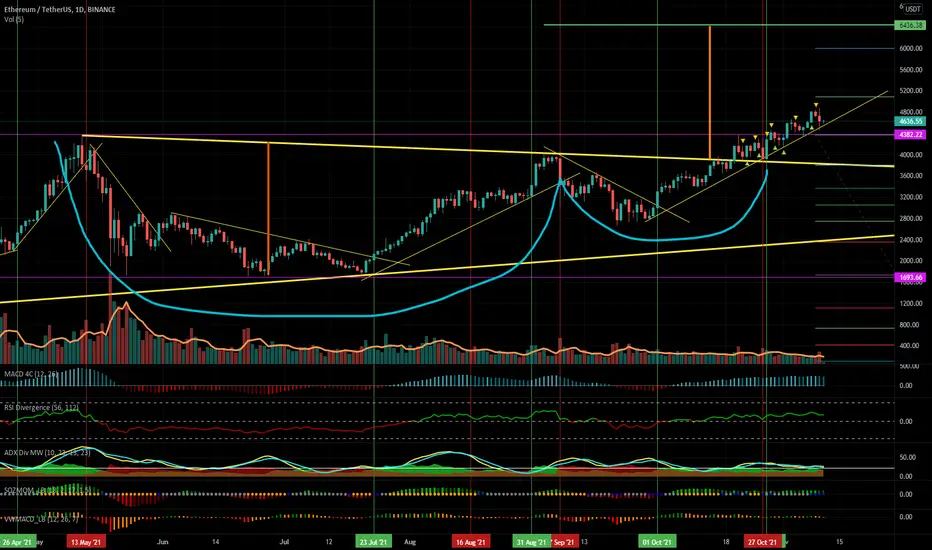Image resolution: width=932 pixels, height=550 pixels.
Task: Select the tall orange vertical line near October
Action: (710, 92)
